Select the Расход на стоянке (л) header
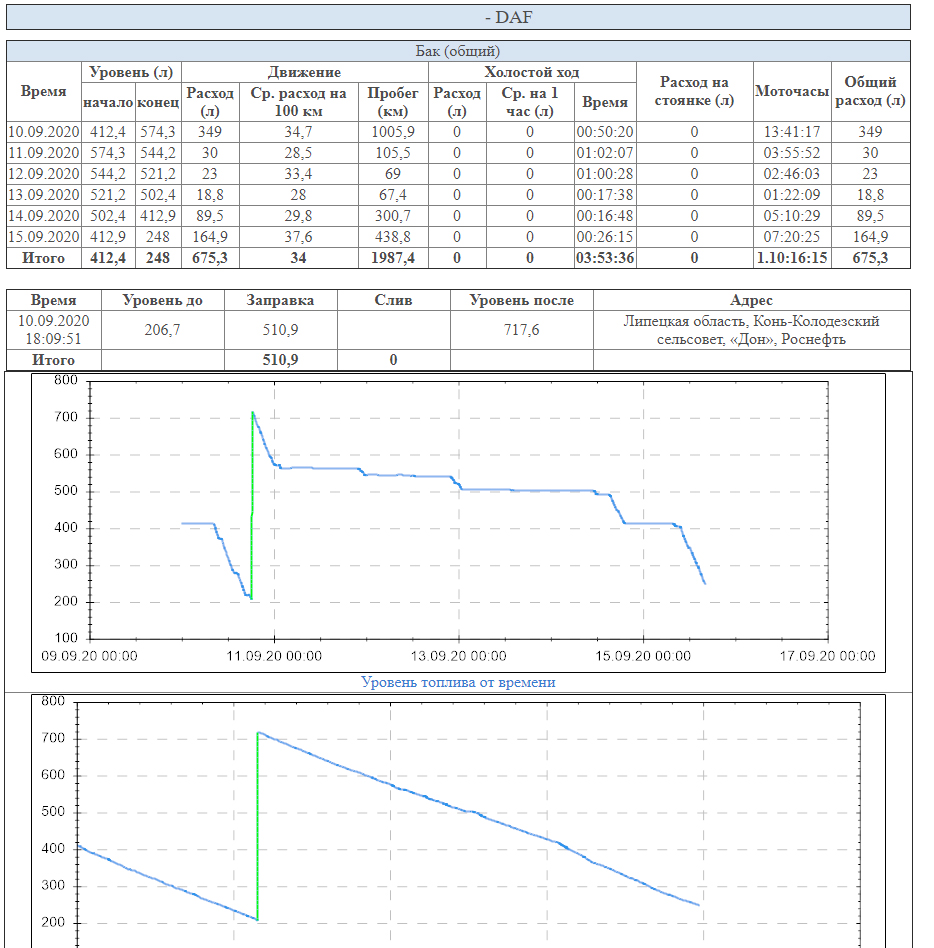This screenshot has width=934, height=948. tap(694, 92)
